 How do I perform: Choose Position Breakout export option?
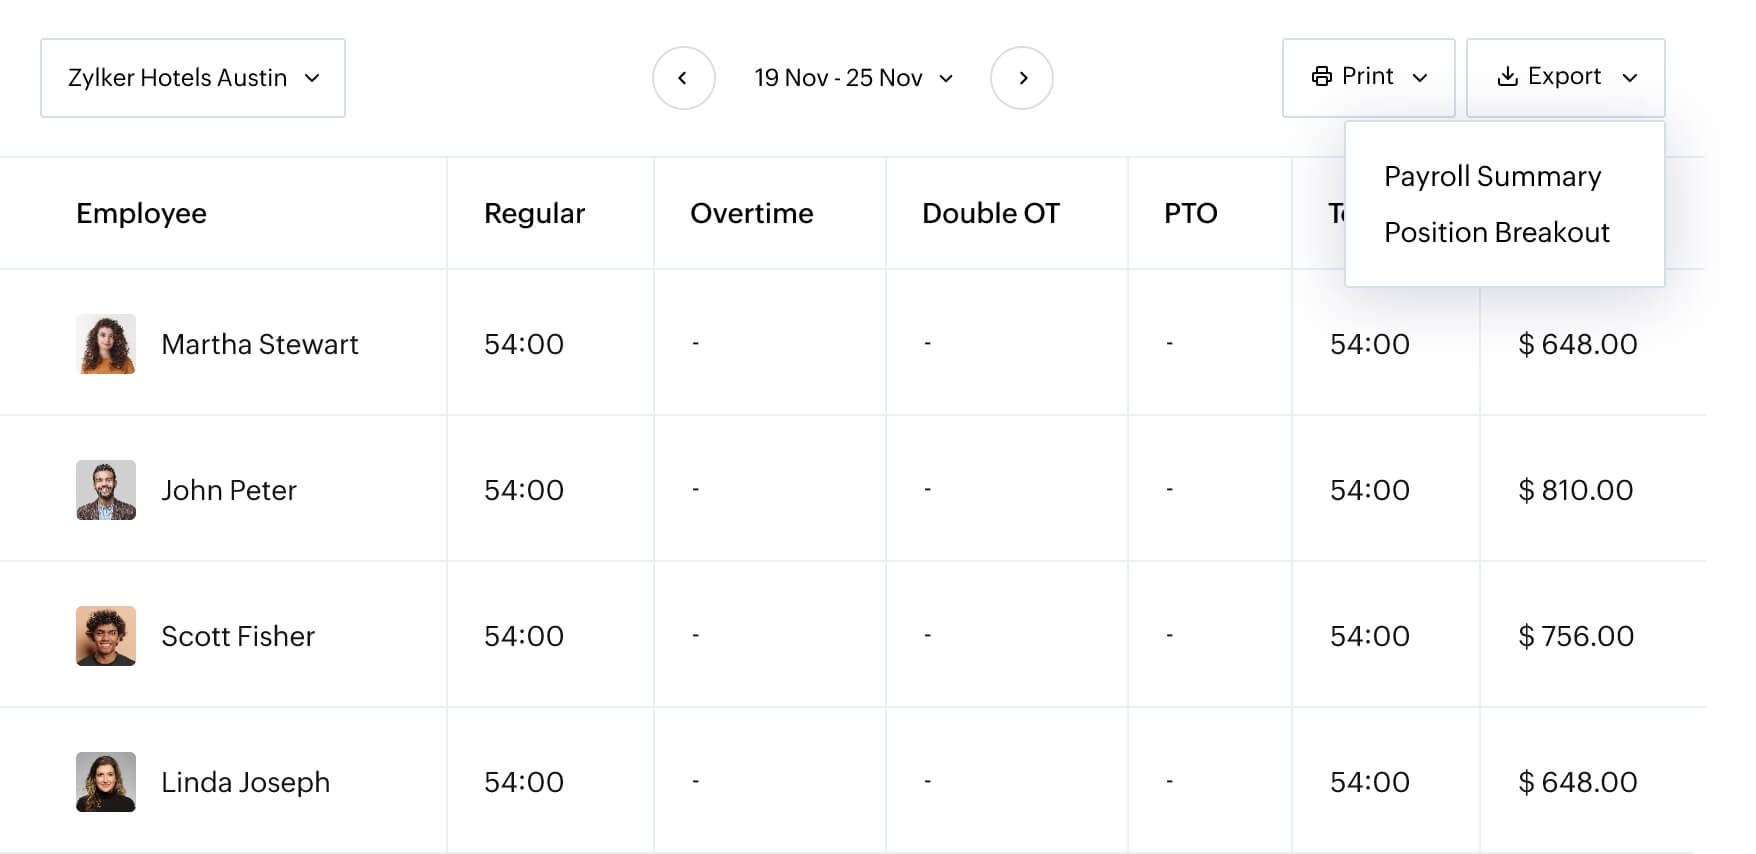[x=1496, y=232]
